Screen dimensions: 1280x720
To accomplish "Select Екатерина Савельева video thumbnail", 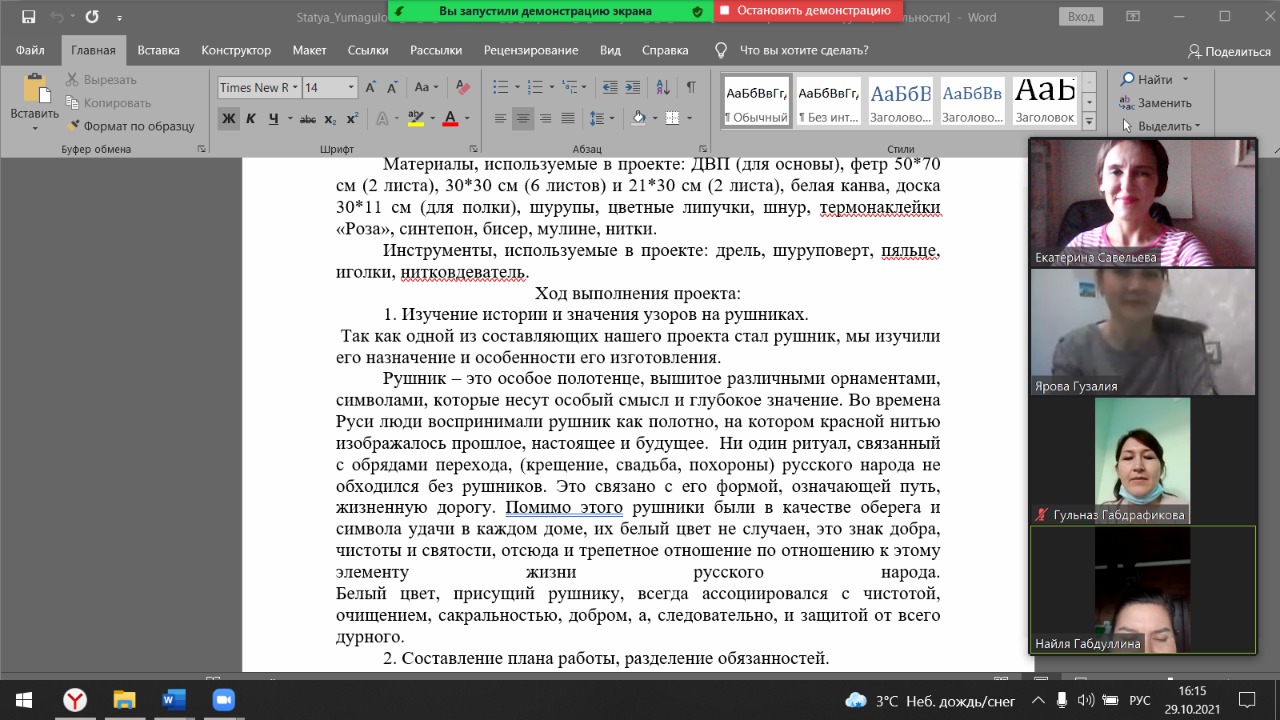I will (x=1142, y=203).
